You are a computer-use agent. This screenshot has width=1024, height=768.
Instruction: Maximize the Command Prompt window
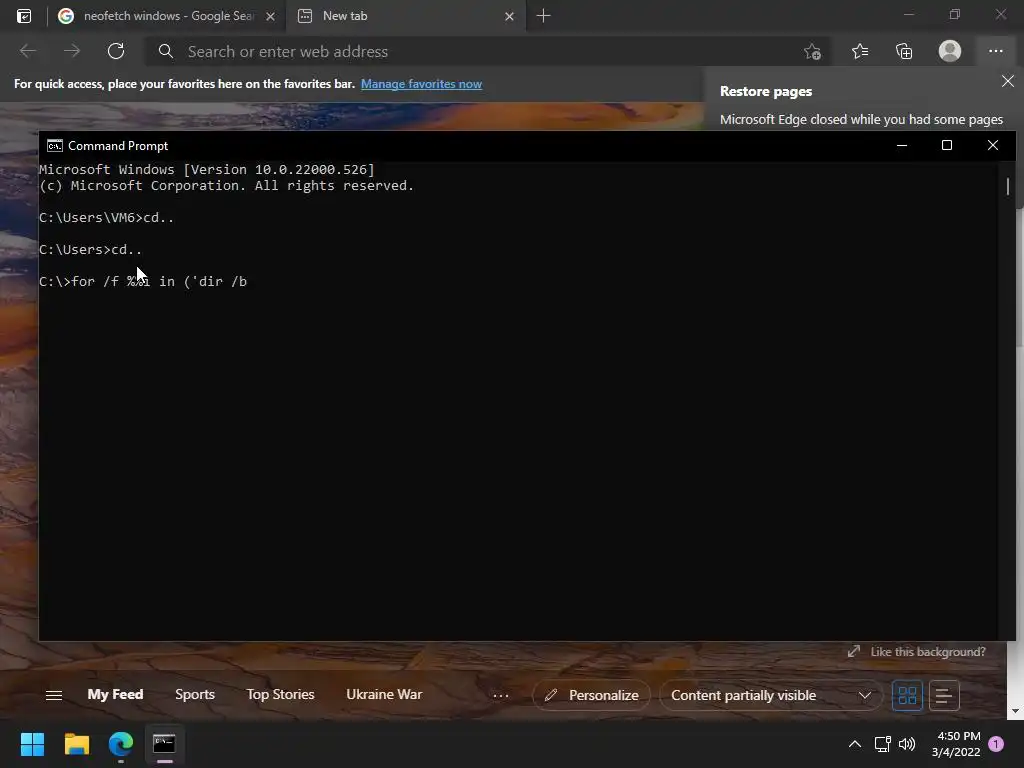pos(947,145)
